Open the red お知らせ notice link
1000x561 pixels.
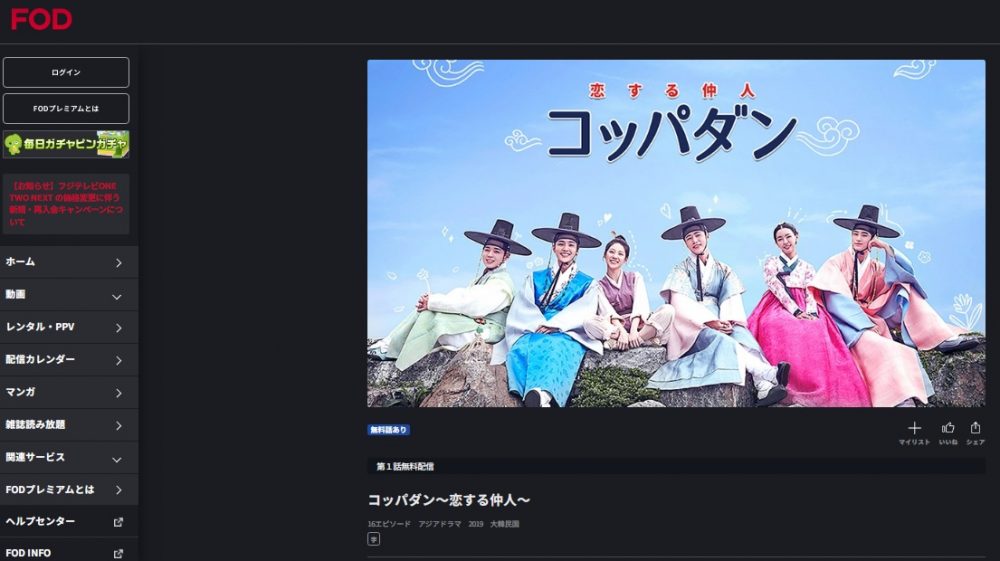[x=66, y=204]
